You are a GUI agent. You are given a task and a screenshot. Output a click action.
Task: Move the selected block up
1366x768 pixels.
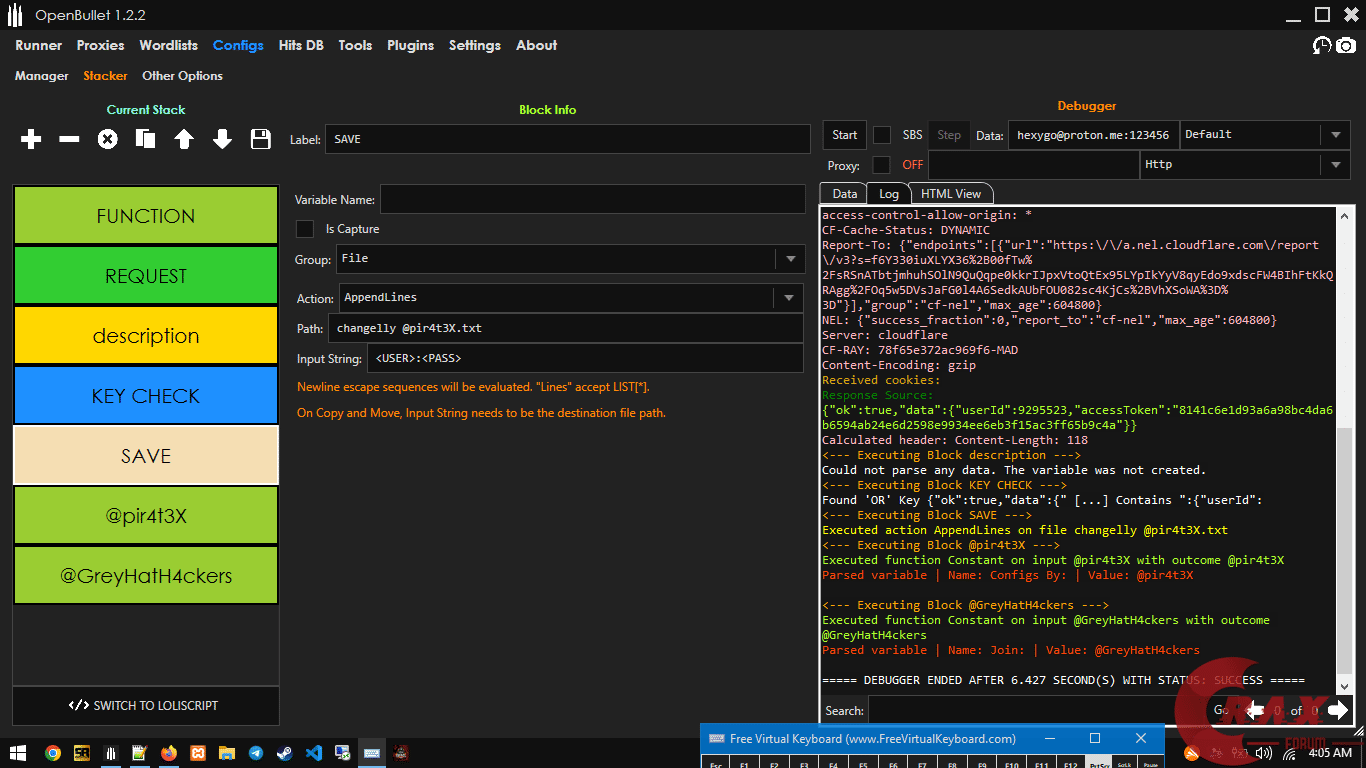point(184,140)
